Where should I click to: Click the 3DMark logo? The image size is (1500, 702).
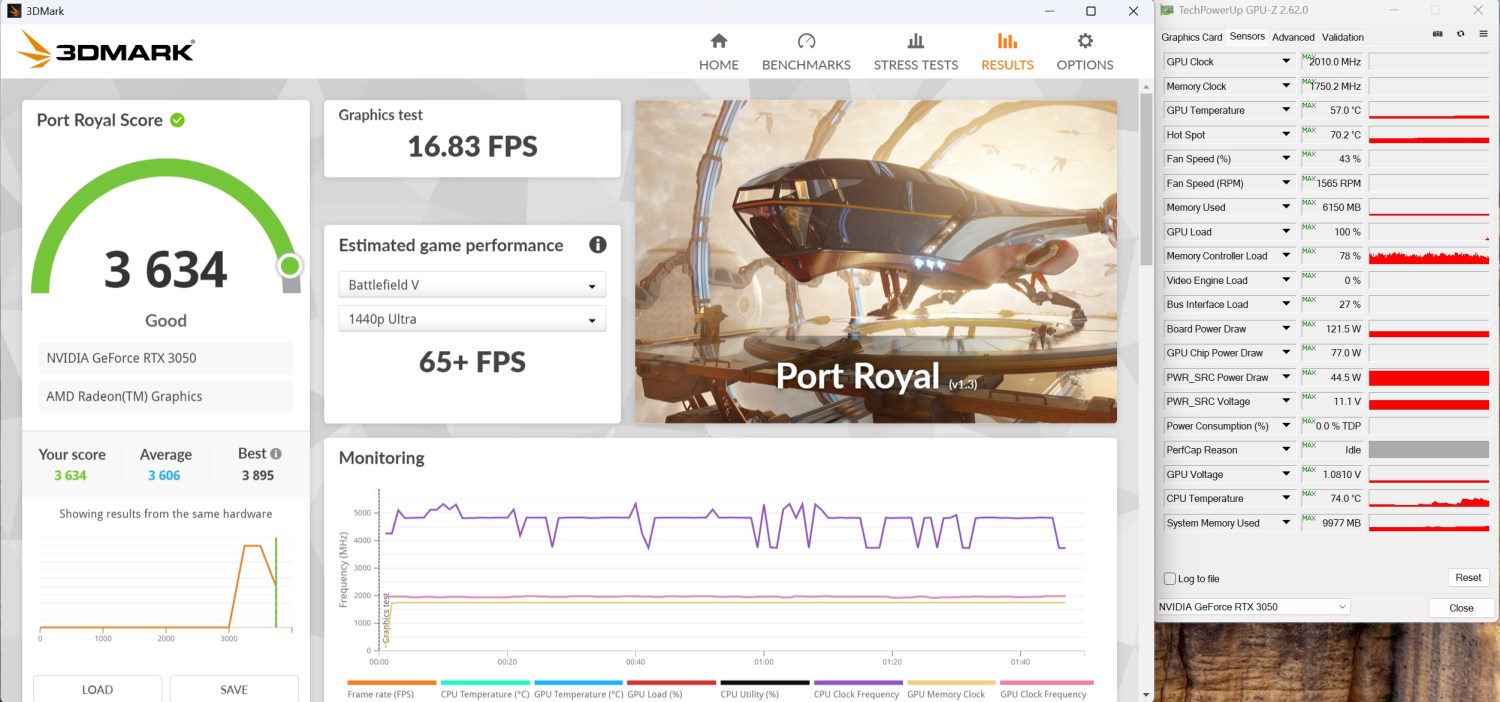tap(105, 50)
